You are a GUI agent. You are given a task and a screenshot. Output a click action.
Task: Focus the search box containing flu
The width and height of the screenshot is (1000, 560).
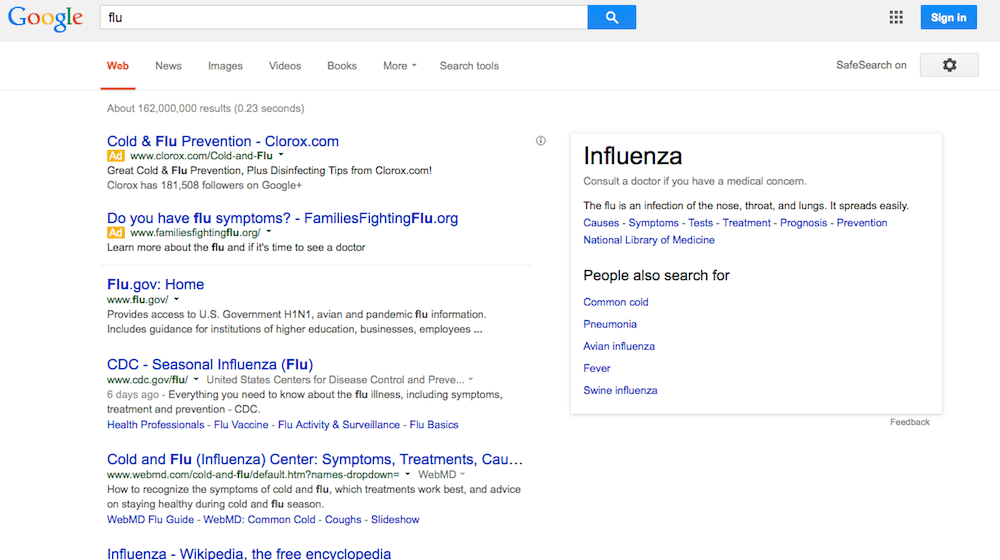pyautogui.click(x=344, y=17)
